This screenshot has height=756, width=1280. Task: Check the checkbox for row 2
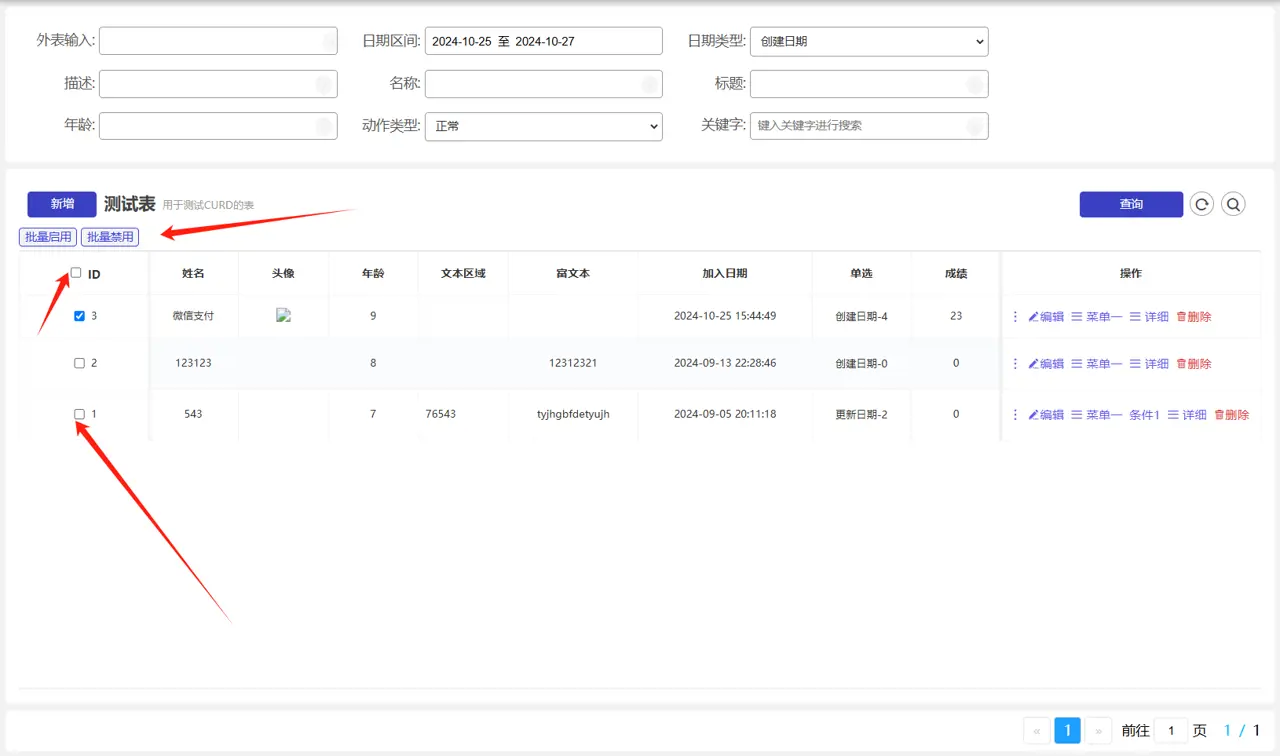[x=80, y=363]
